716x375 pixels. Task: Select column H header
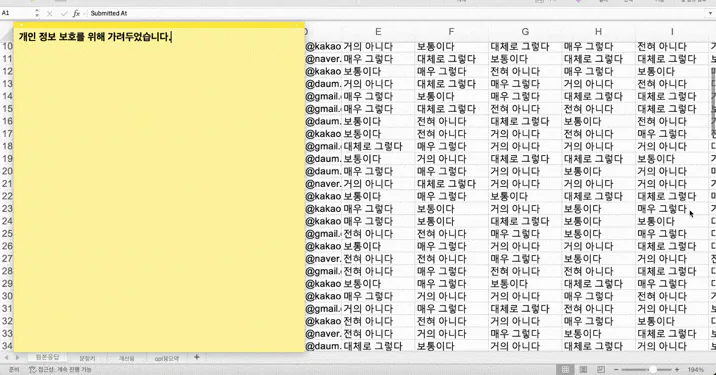(x=598, y=32)
